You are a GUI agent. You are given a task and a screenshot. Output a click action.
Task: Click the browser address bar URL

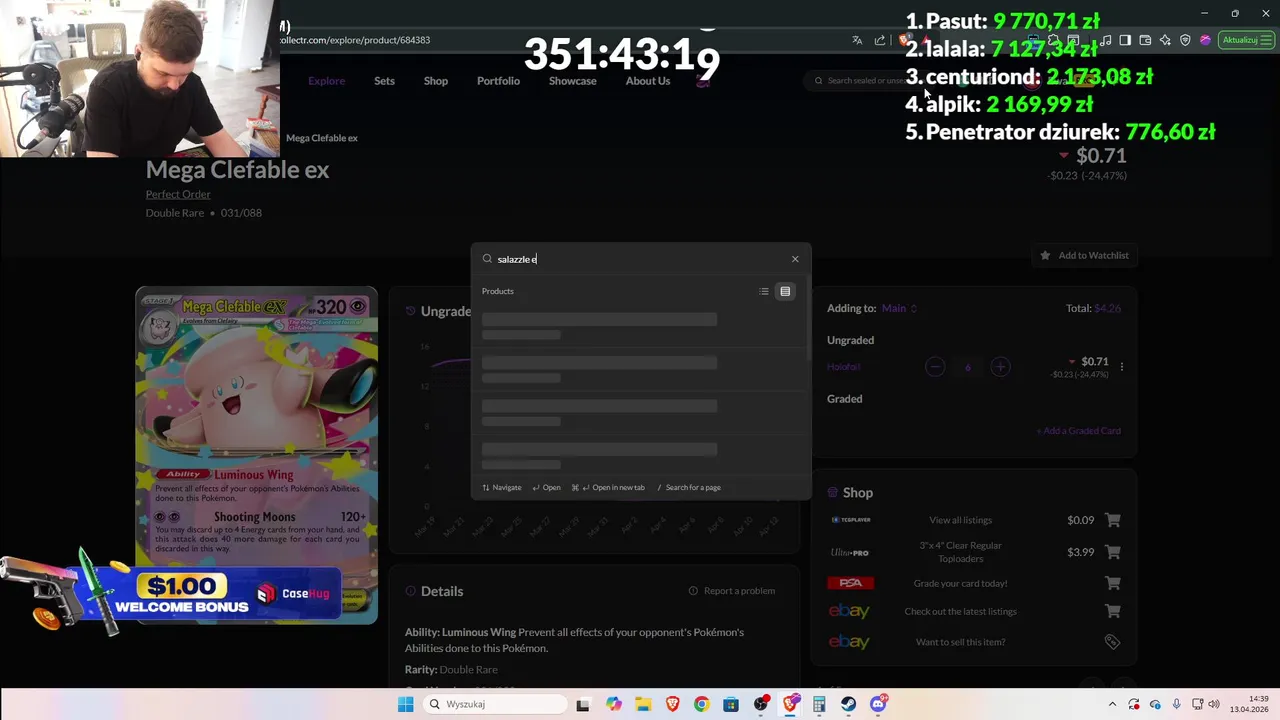[x=355, y=40]
